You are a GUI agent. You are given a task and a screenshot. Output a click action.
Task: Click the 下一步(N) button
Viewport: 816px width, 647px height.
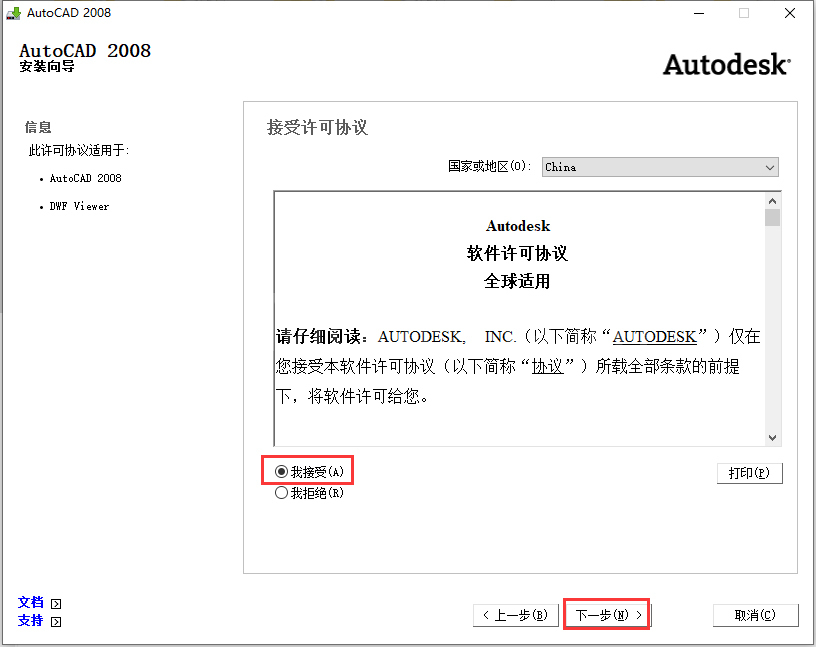click(607, 615)
